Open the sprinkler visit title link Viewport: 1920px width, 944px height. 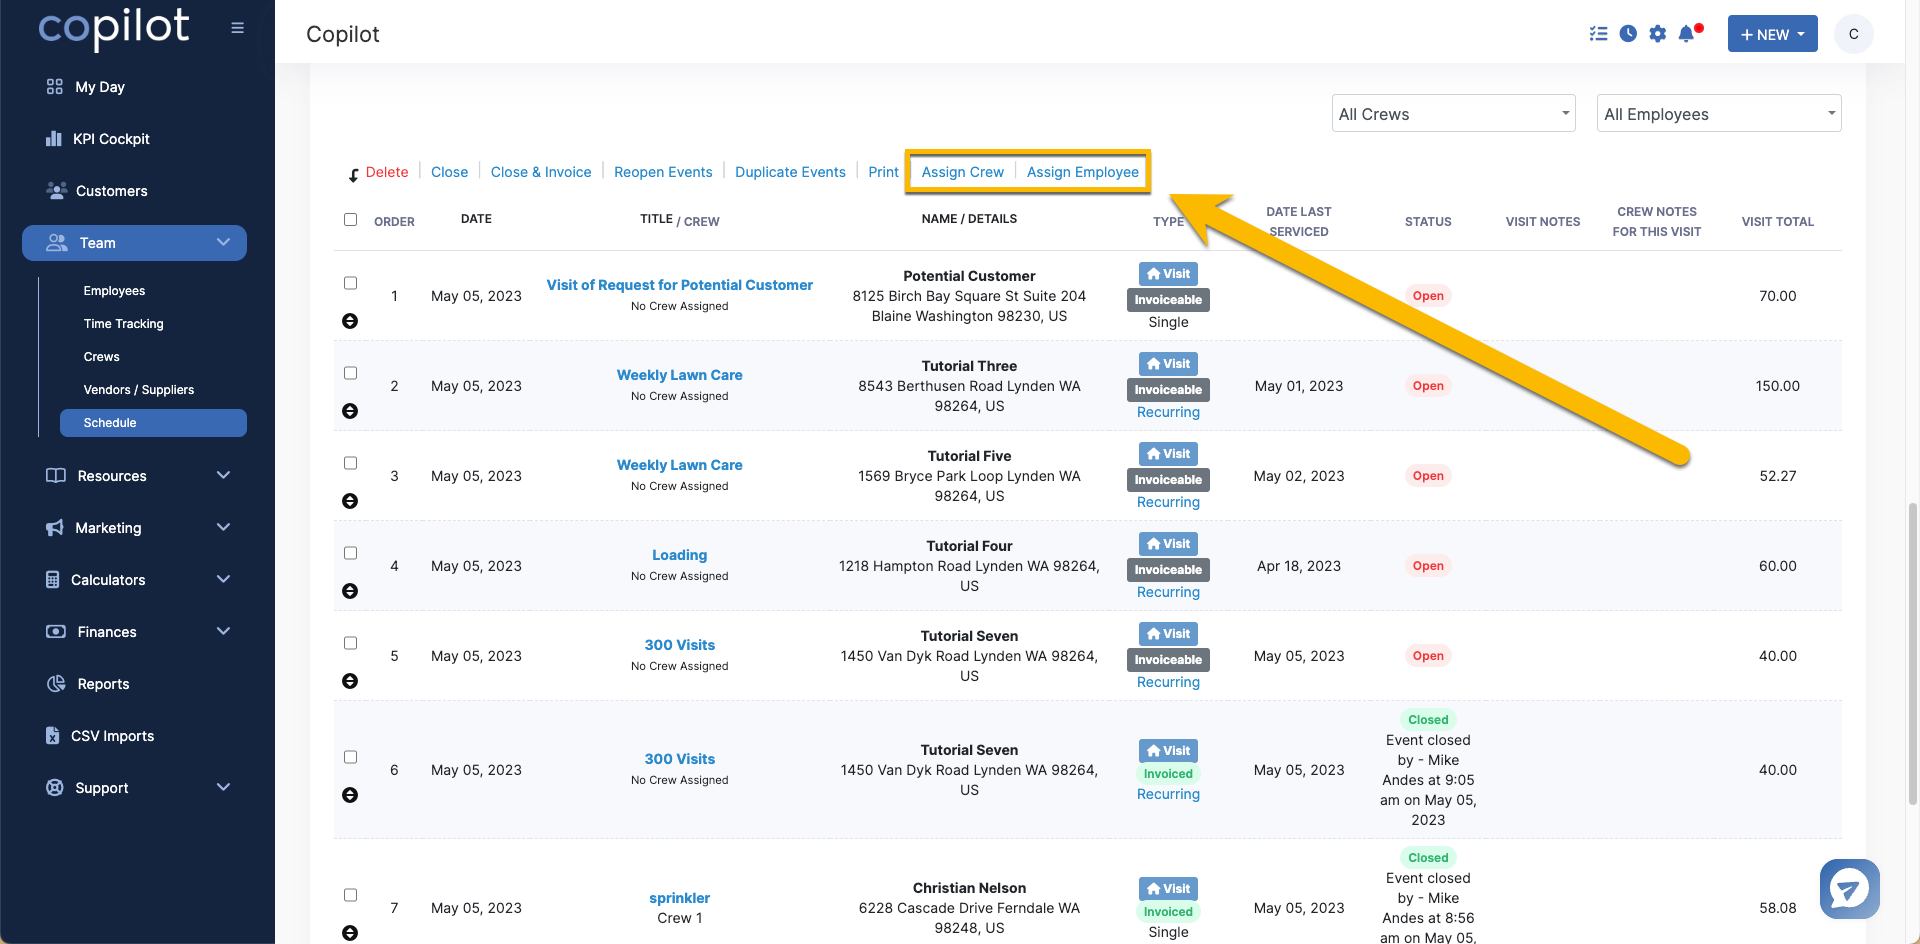679,898
